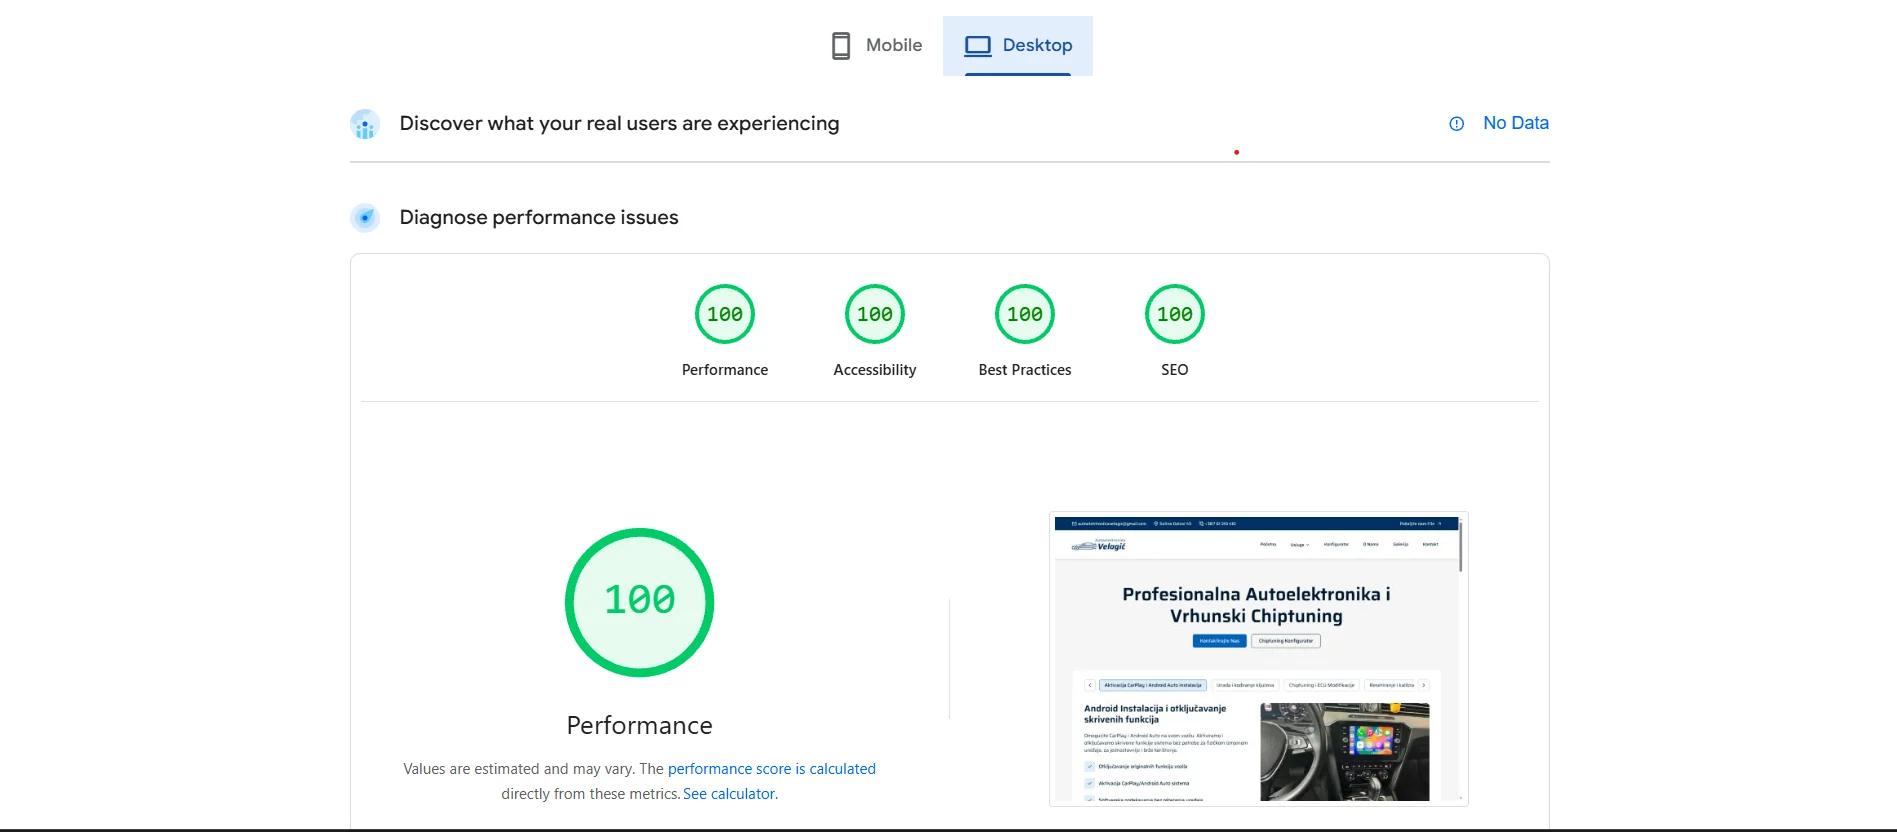The width and height of the screenshot is (1897, 832).
Task: Click the mobile phone icon
Action: pyautogui.click(x=841, y=46)
